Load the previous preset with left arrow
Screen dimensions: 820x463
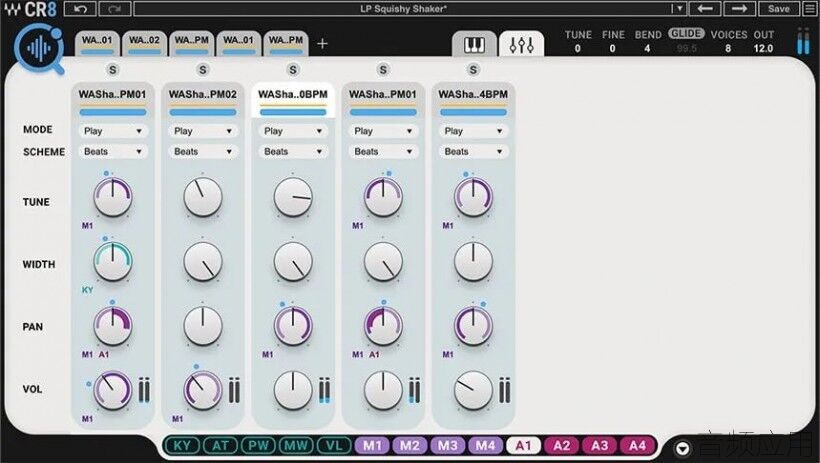(x=705, y=9)
